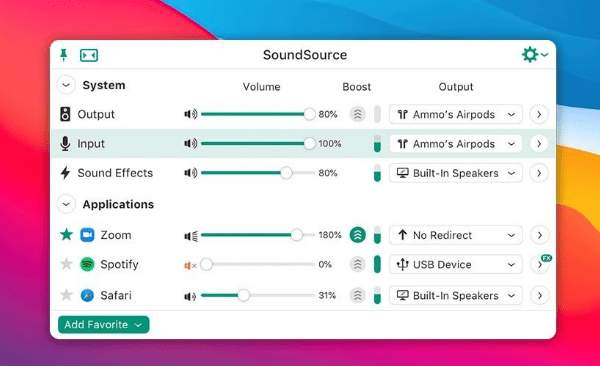Click the Boost column header
Screen dimensions: 600x366
[357, 87]
